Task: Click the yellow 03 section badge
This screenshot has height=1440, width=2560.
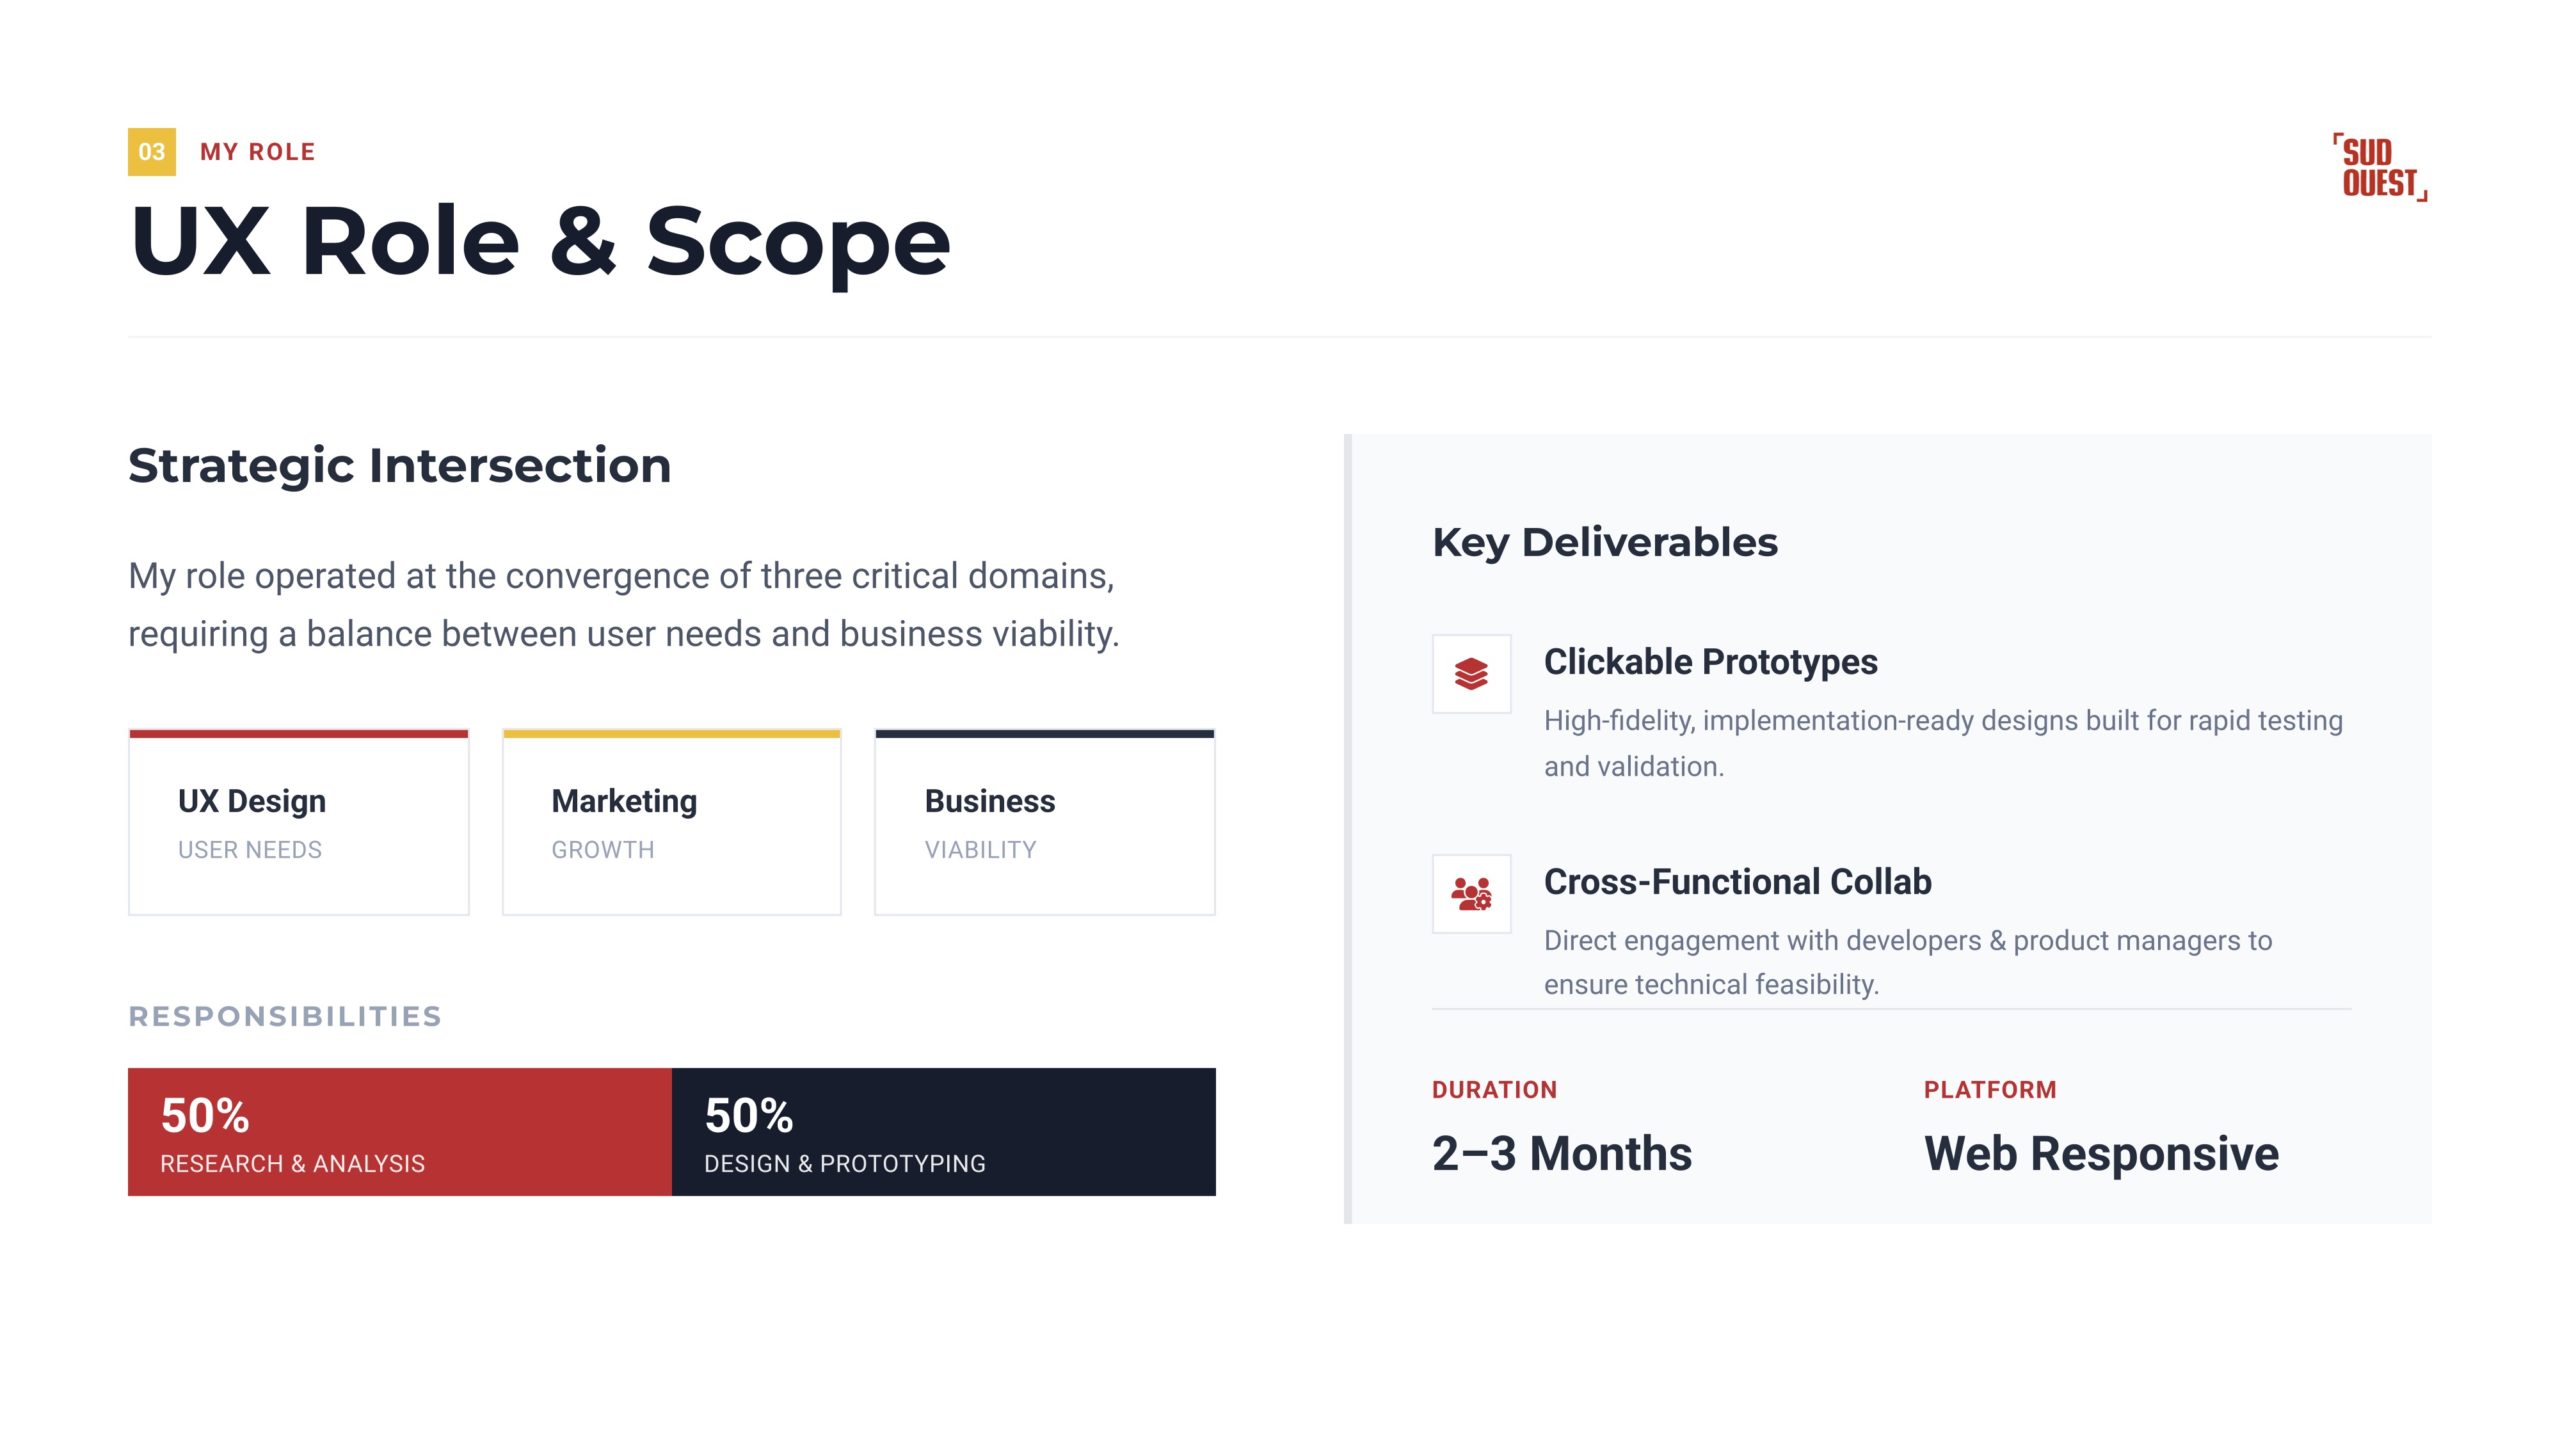Action: click(x=152, y=152)
